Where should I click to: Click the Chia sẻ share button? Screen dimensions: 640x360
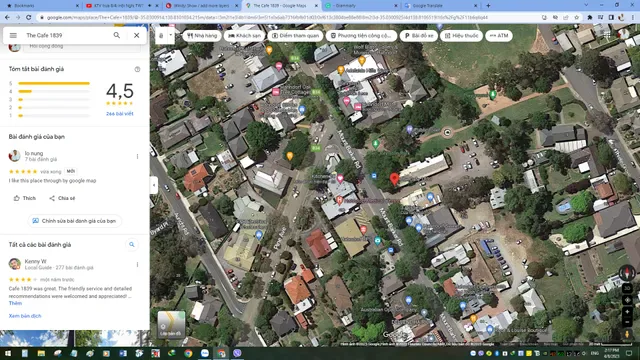(62, 198)
